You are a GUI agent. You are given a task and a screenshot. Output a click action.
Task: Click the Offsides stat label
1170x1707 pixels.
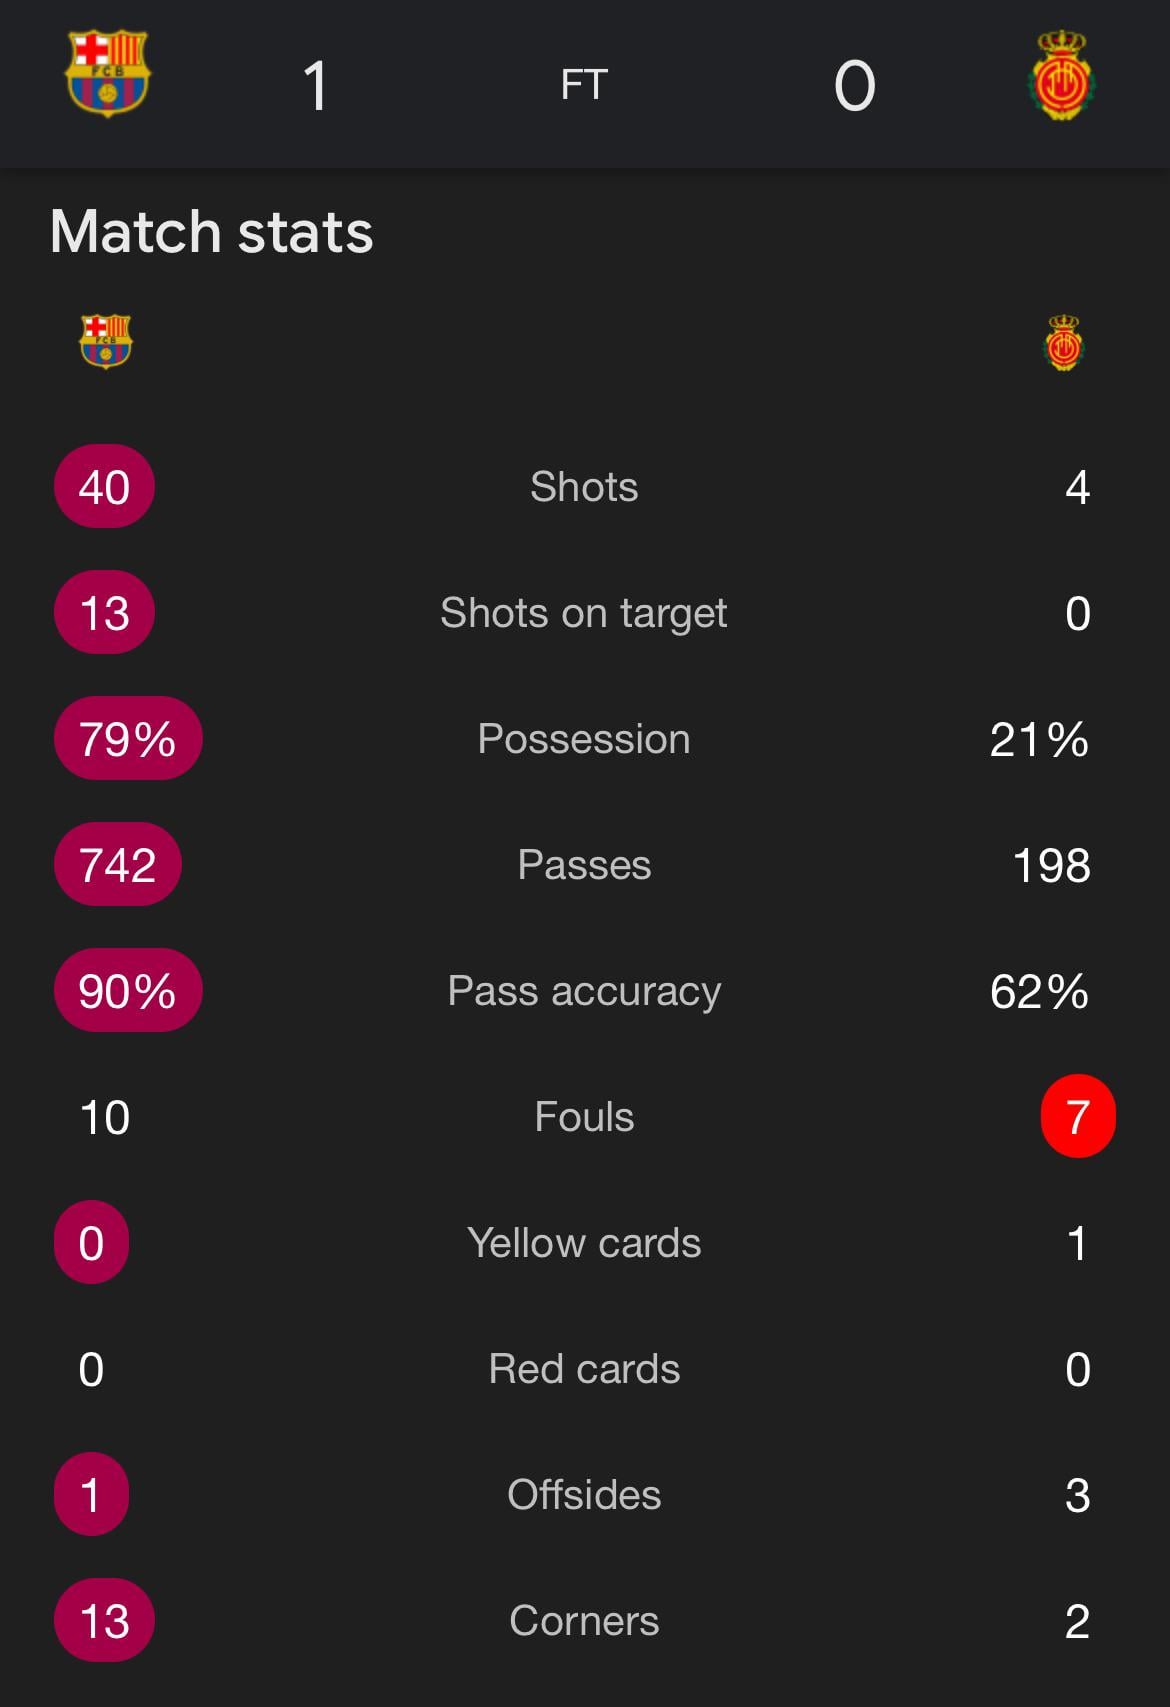pos(585,1495)
